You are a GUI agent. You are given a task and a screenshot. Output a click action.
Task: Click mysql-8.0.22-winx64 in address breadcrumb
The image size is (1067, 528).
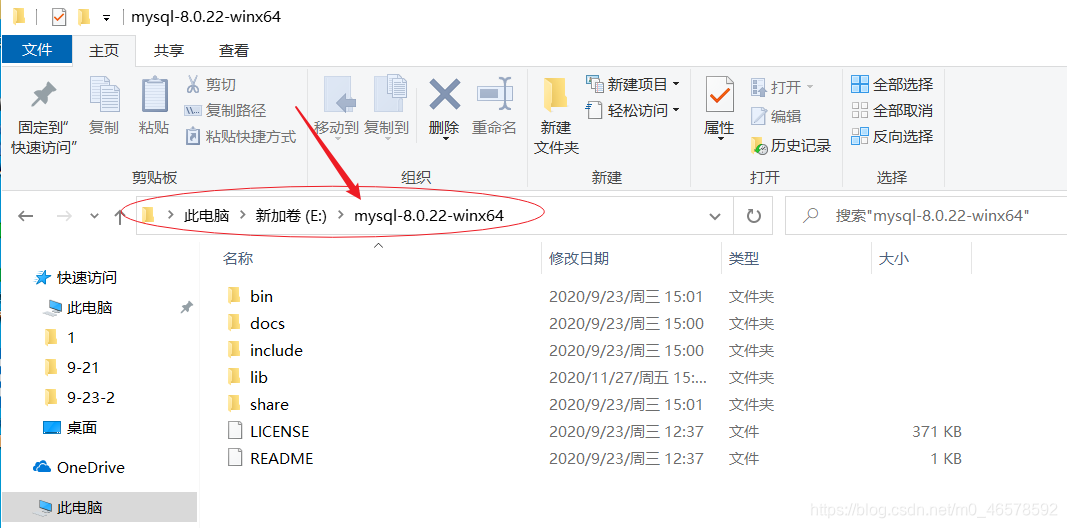click(429, 216)
